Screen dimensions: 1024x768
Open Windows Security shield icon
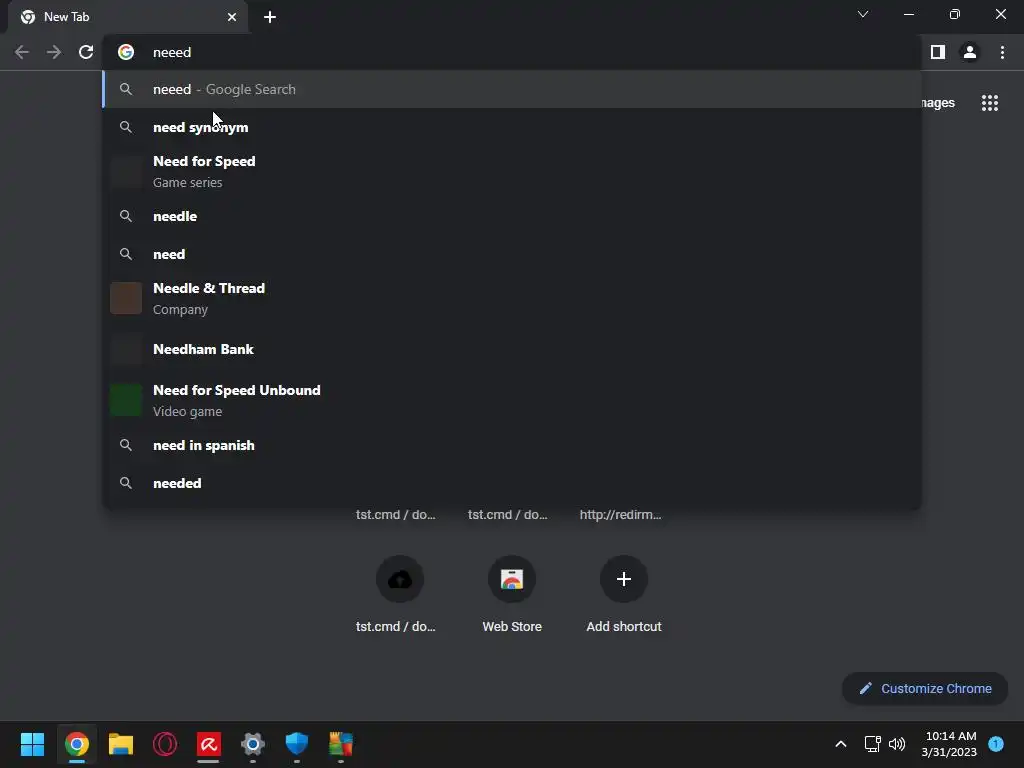[296, 744]
